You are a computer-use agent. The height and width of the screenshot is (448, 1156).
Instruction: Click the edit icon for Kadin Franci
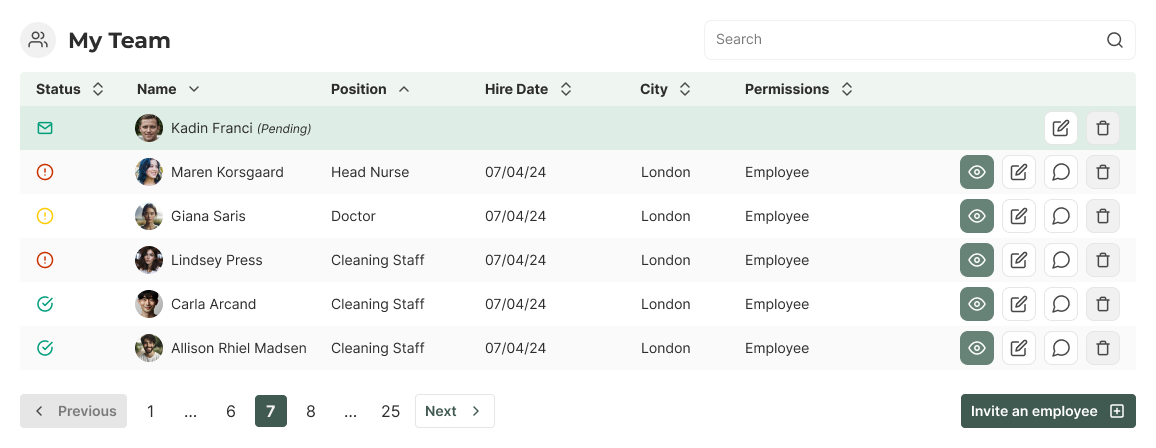(x=1061, y=128)
